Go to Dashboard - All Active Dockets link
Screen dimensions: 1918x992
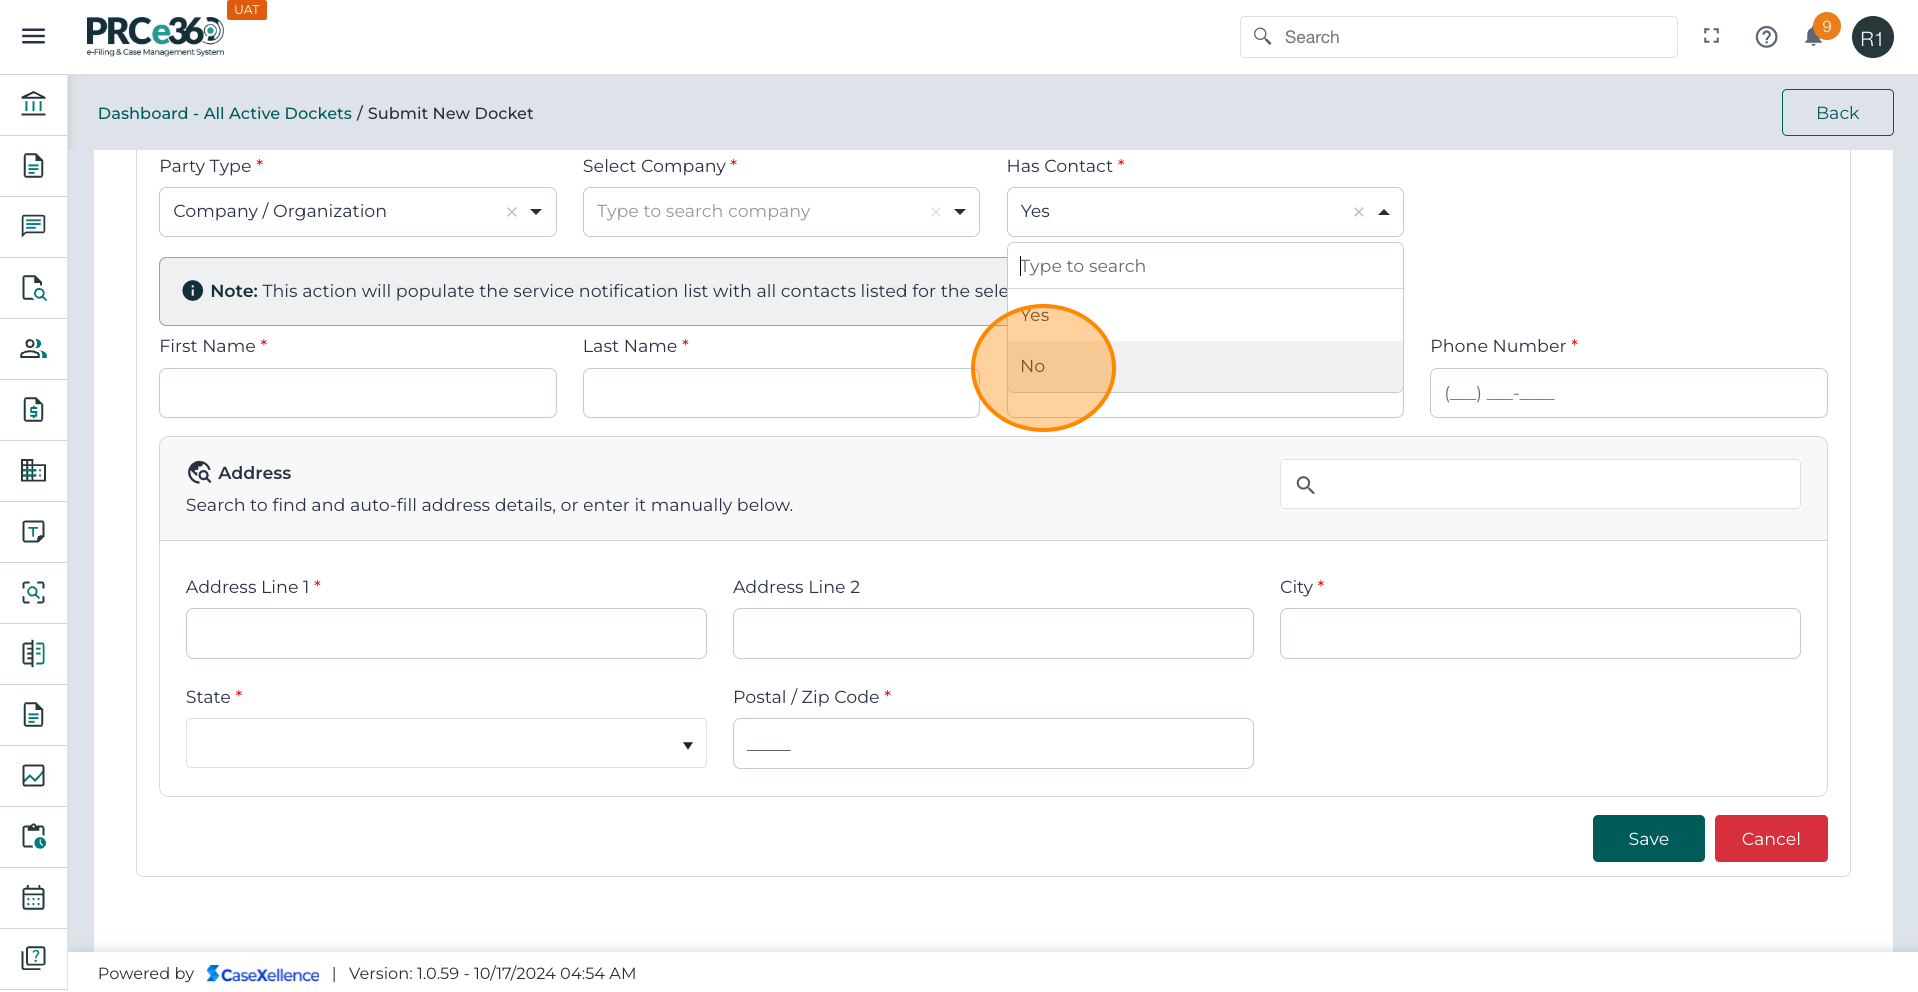click(x=224, y=113)
